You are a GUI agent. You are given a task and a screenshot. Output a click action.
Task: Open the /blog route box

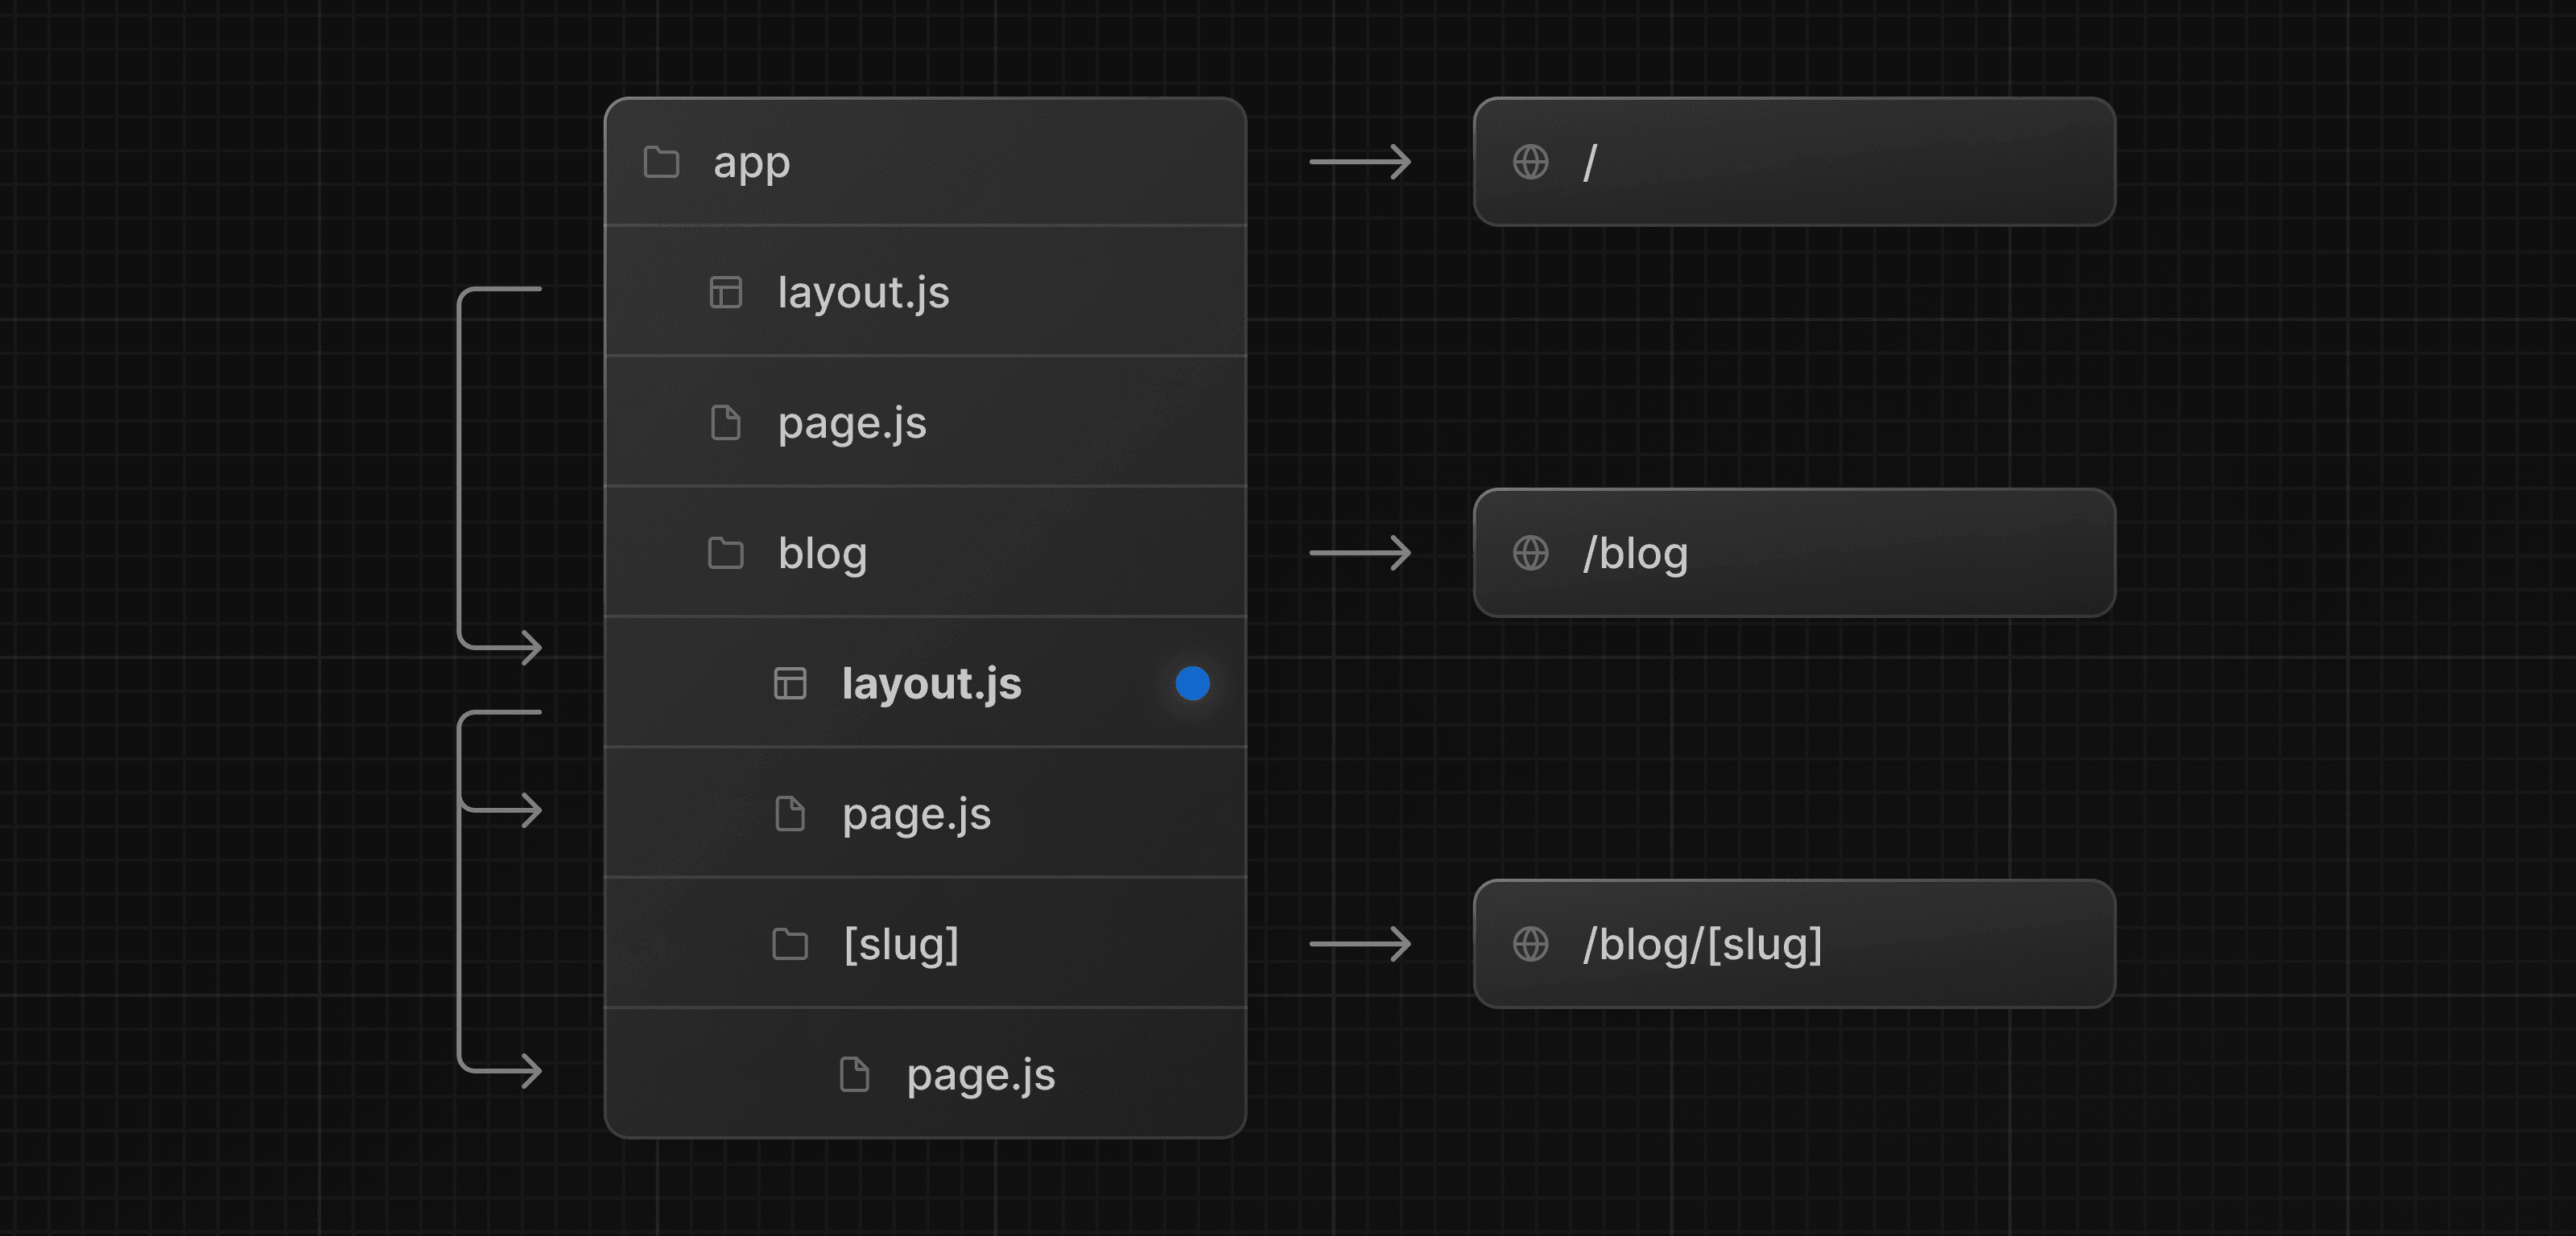pos(1795,553)
